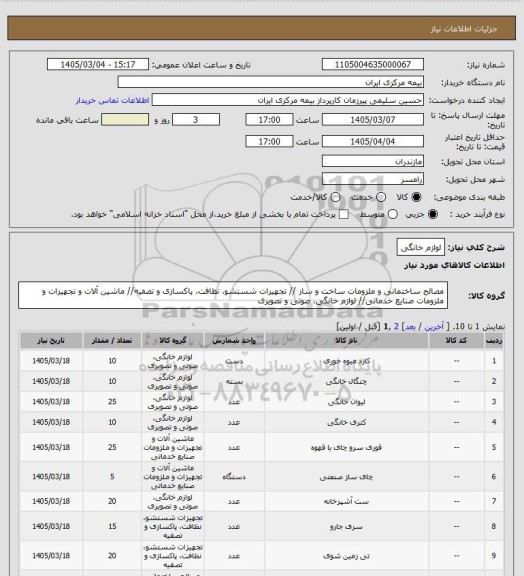Open the بعد (next) page link
Viewport: 524px width, 576px height.
point(410,327)
